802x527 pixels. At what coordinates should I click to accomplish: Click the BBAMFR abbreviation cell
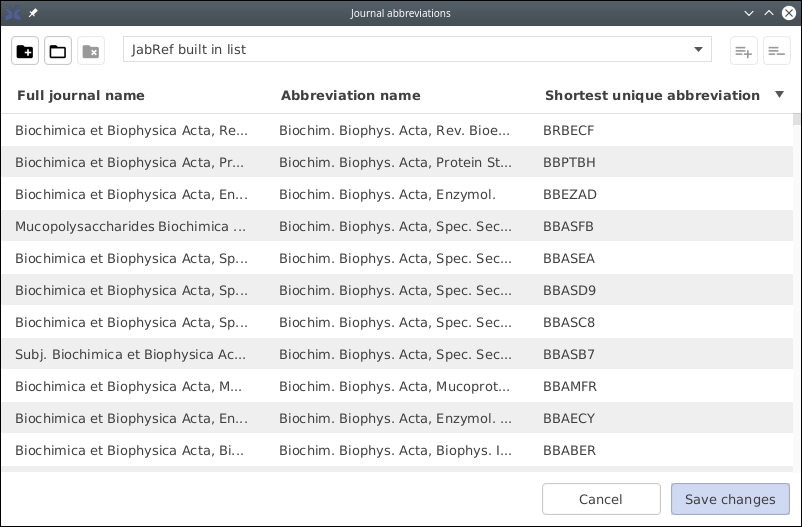tap(570, 386)
